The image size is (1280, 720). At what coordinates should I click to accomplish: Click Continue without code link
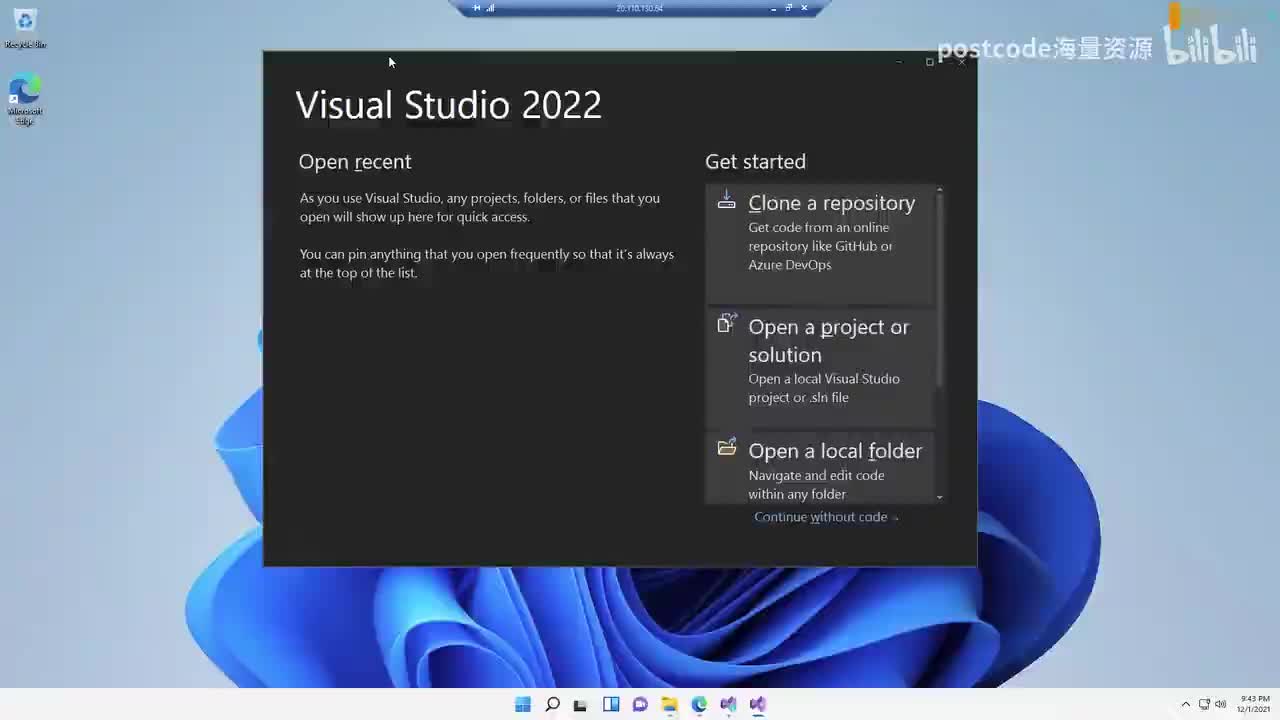(x=826, y=517)
